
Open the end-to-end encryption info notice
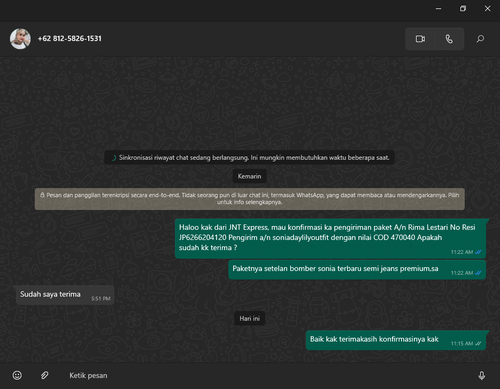[250, 199]
